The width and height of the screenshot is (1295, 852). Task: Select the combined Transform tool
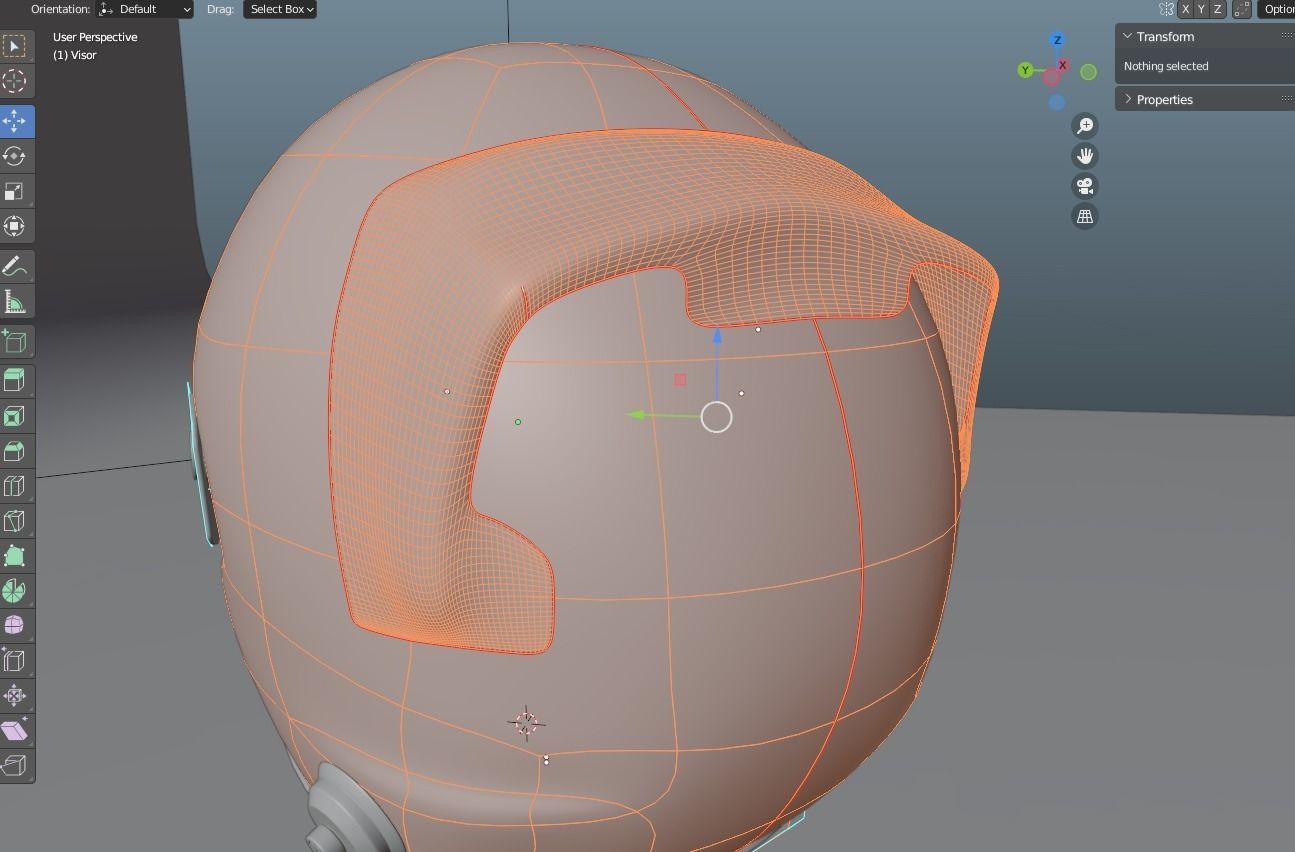click(x=15, y=226)
